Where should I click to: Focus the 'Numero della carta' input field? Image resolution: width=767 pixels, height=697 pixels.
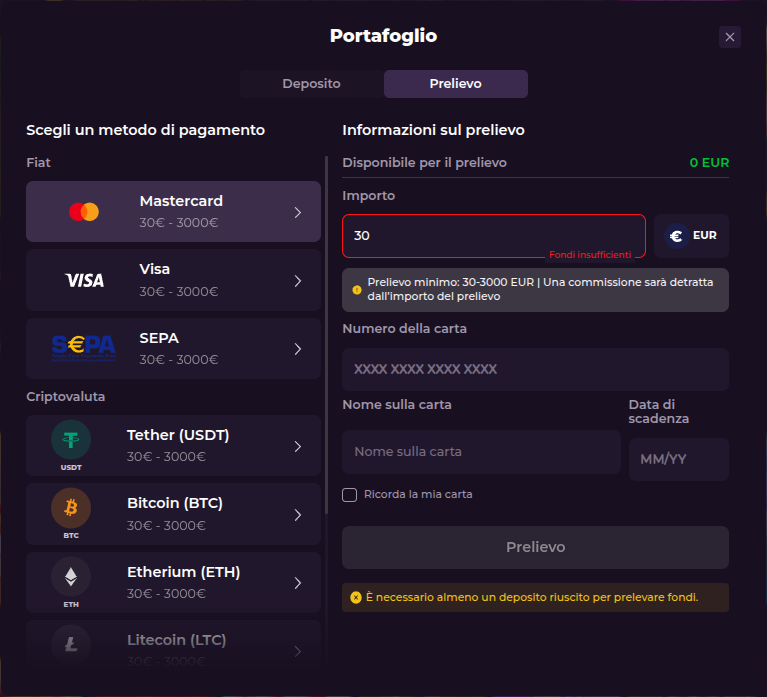pyautogui.click(x=535, y=369)
